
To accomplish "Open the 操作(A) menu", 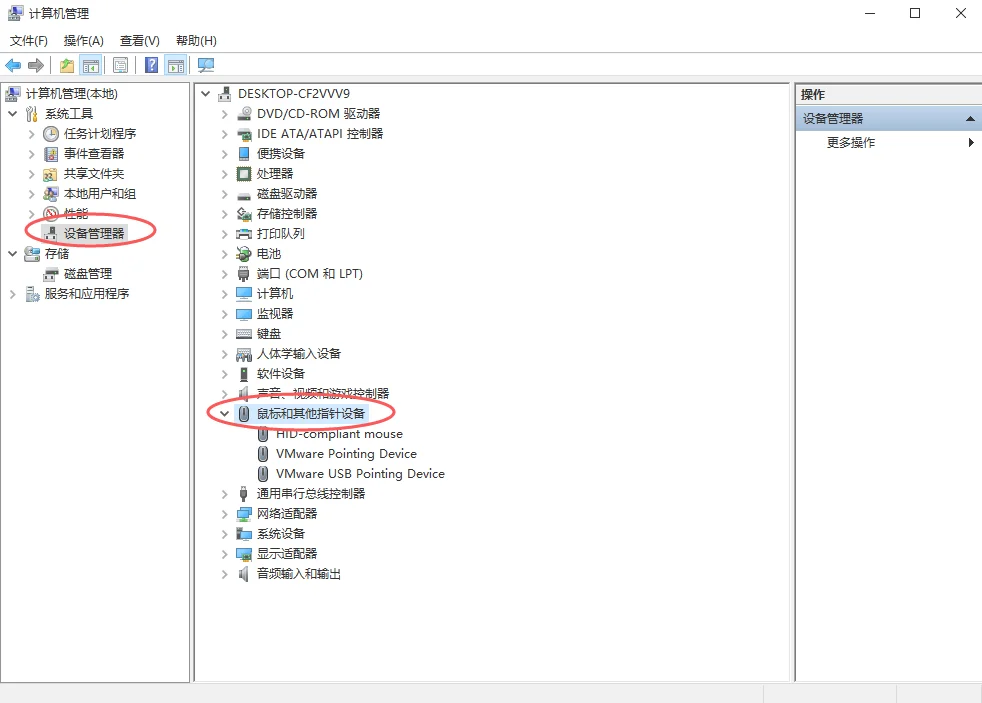I will [x=83, y=41].
